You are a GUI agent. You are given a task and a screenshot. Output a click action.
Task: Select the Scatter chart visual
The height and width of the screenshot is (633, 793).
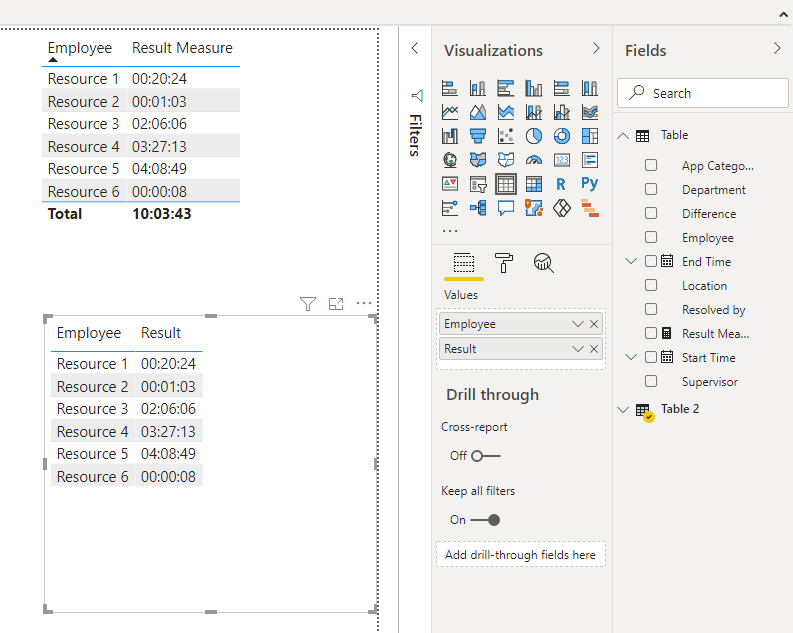pos(506,136)
